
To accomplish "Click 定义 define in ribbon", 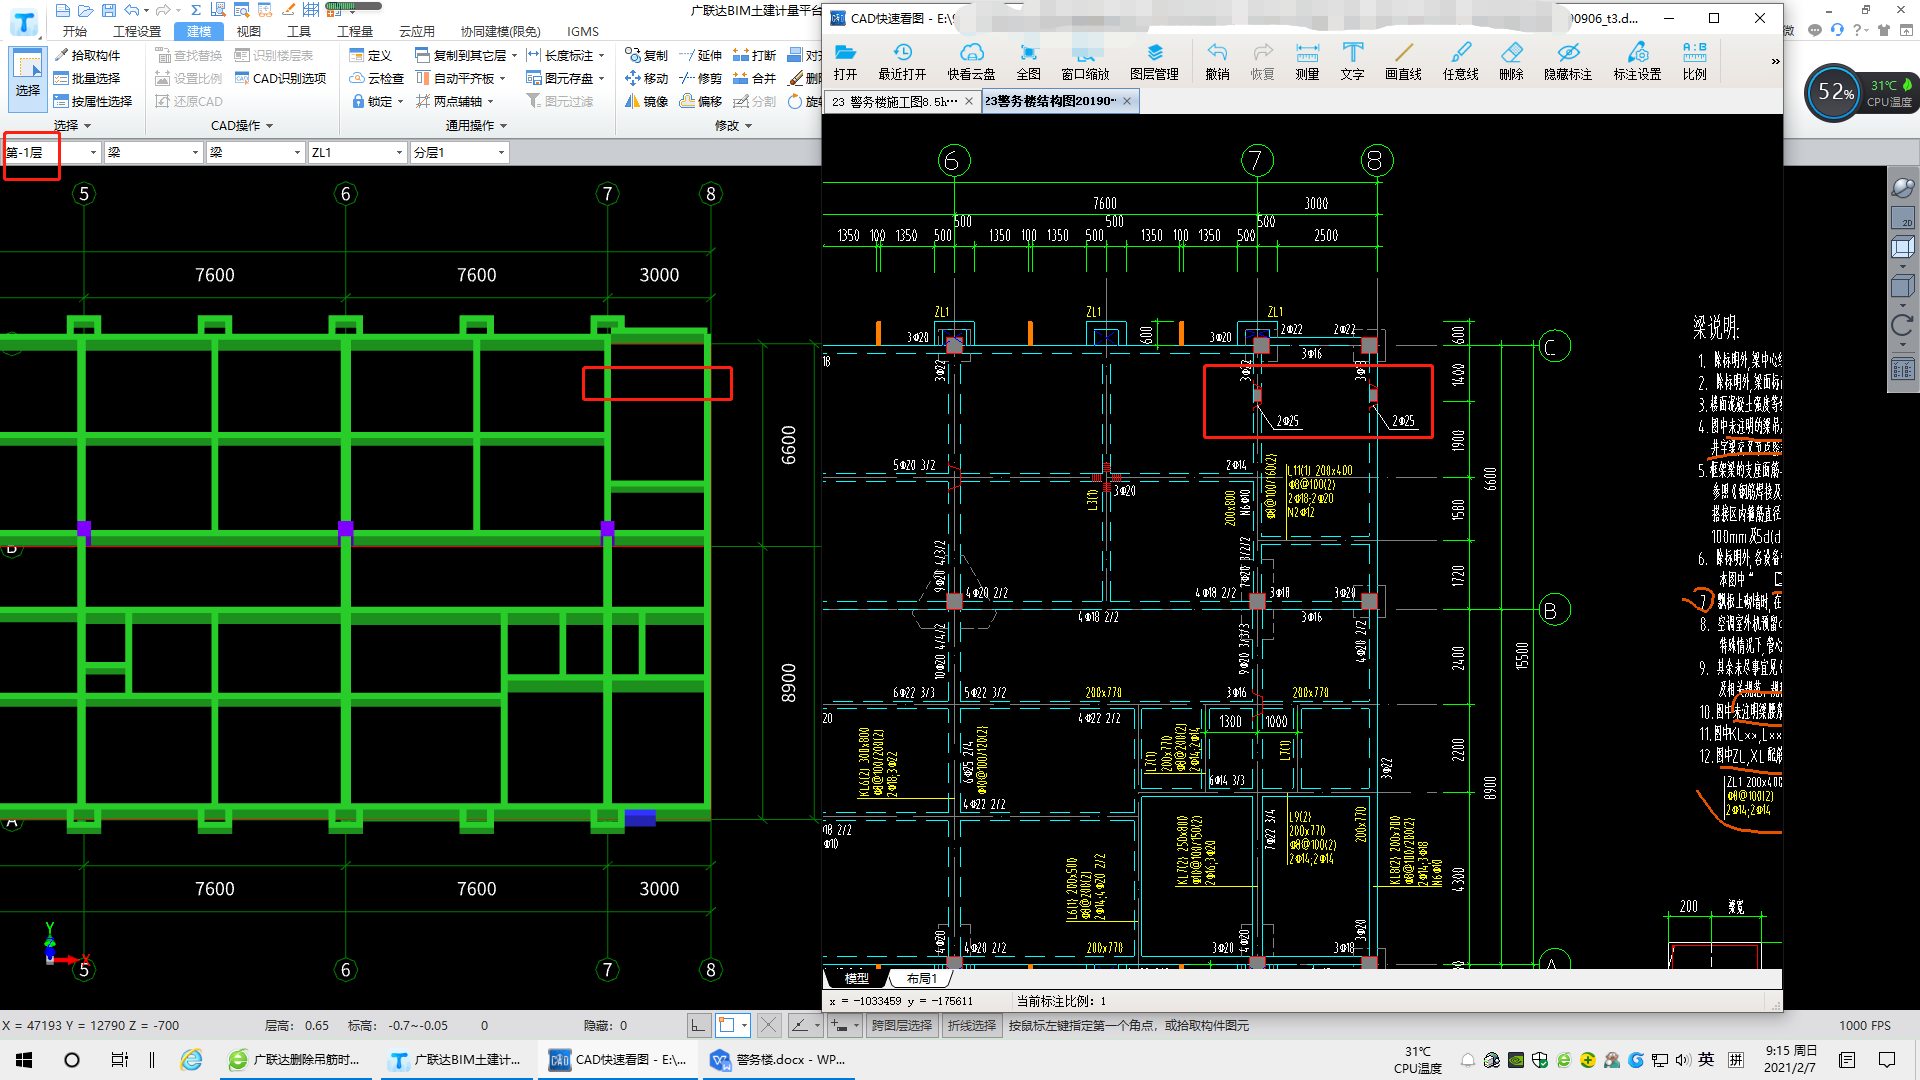I will pos(370,55).
